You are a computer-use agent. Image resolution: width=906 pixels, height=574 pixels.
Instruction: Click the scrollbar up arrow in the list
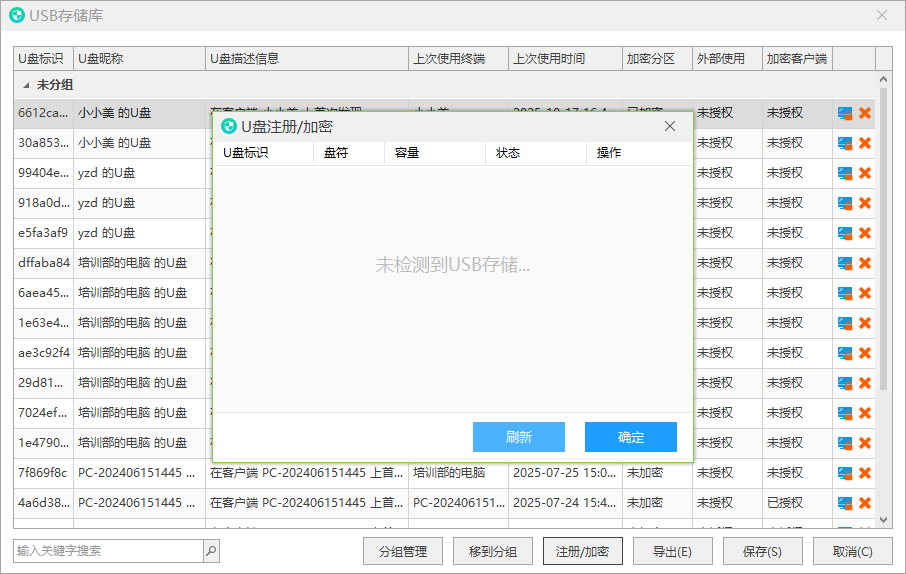(883, 78)
